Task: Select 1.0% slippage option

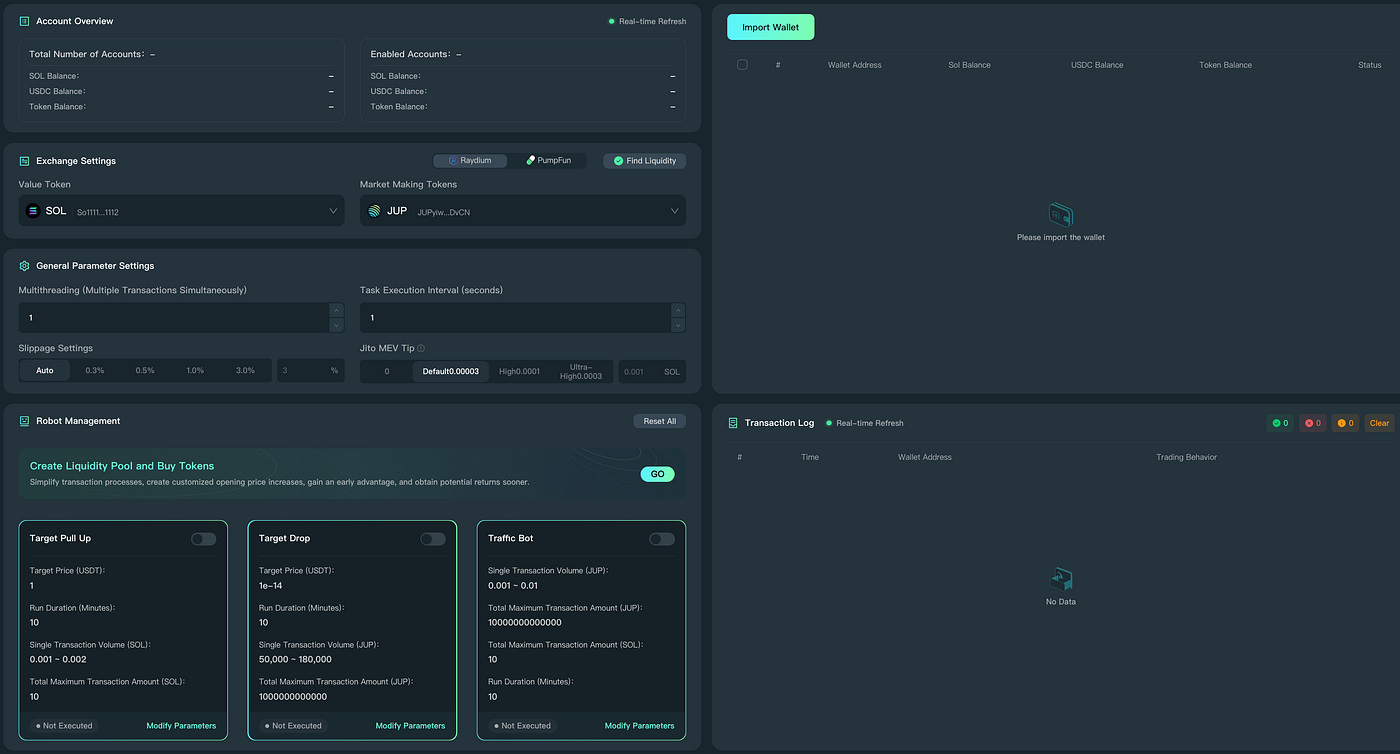Action: [195, 370]
